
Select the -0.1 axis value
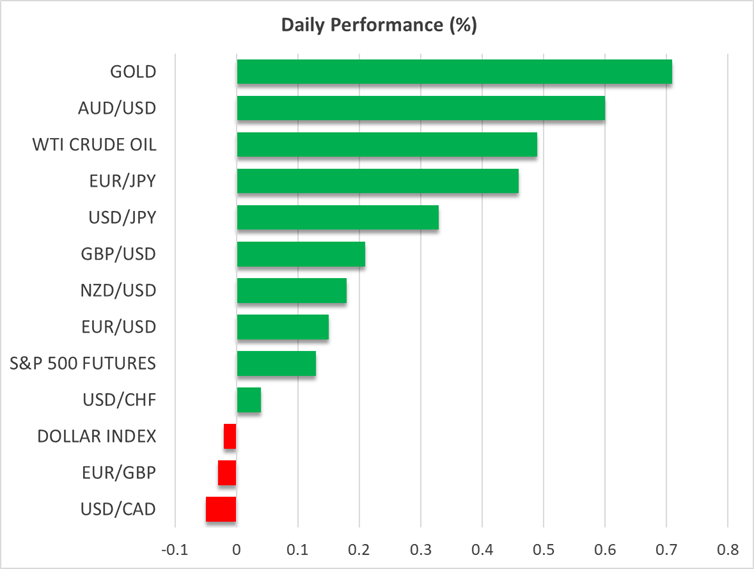[x=174, y=549]
